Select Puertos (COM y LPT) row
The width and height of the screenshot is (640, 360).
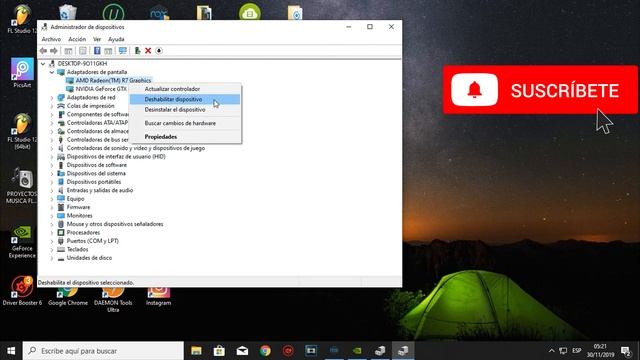tap(93, 241)
